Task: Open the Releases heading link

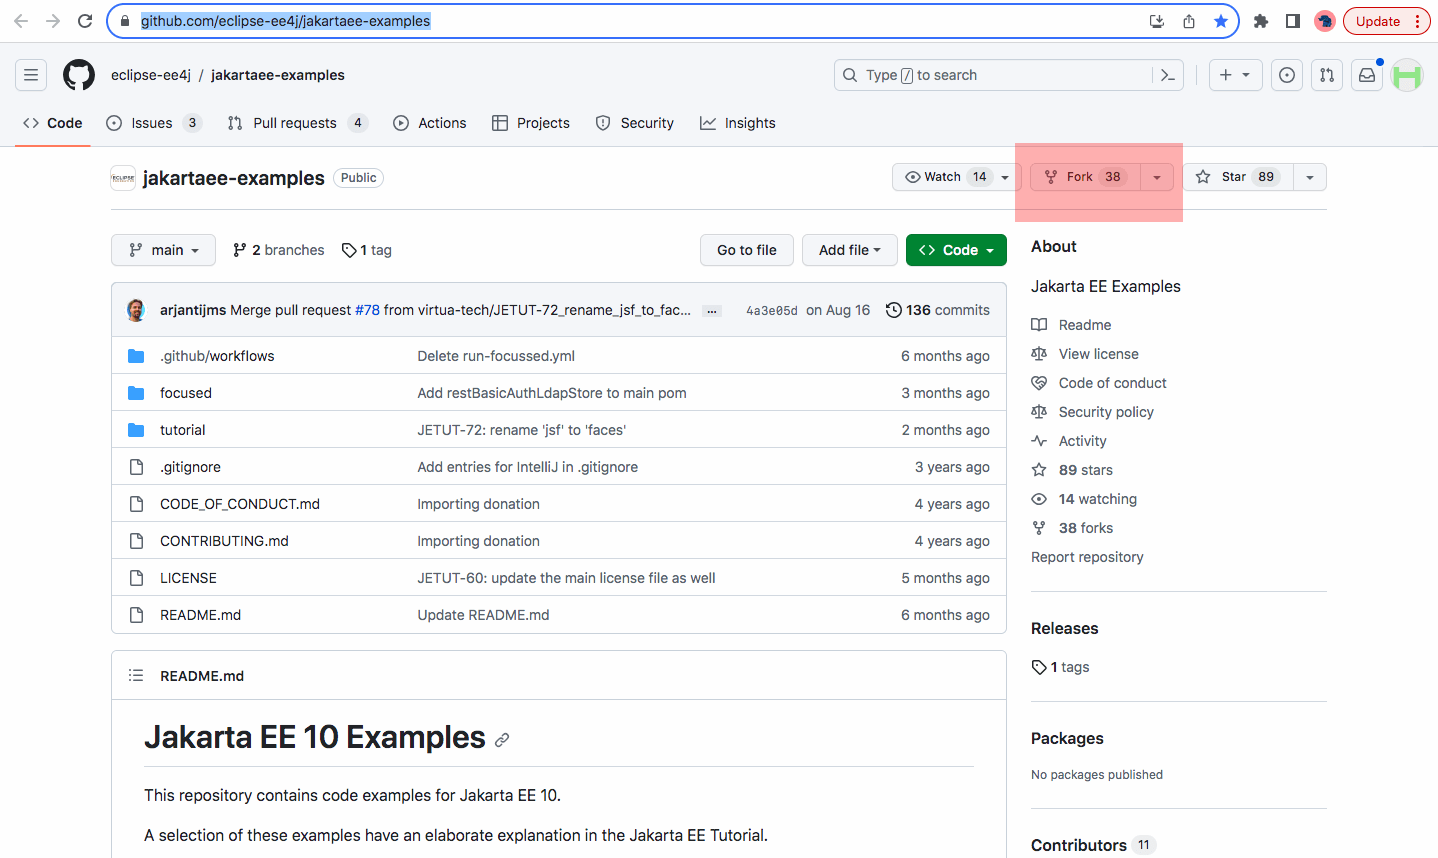Action: point(1064,628)
